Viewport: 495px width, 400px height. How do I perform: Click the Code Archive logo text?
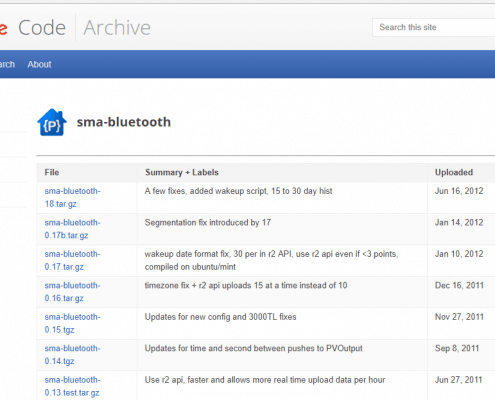(x=84, y=27)
